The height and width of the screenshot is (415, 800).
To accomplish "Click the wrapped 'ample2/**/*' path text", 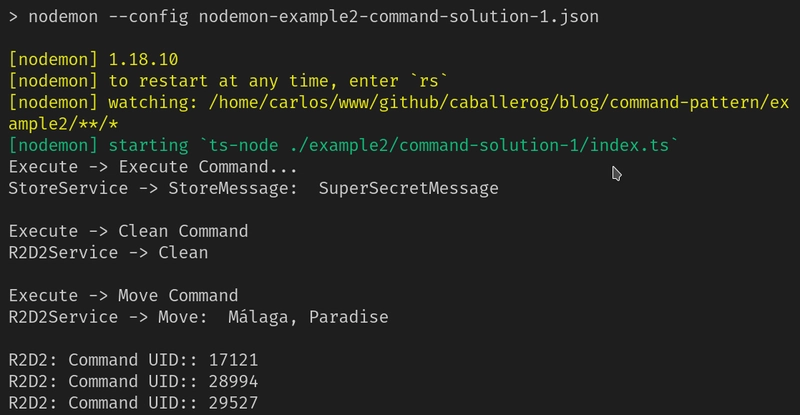I will [x=63, y=124].
